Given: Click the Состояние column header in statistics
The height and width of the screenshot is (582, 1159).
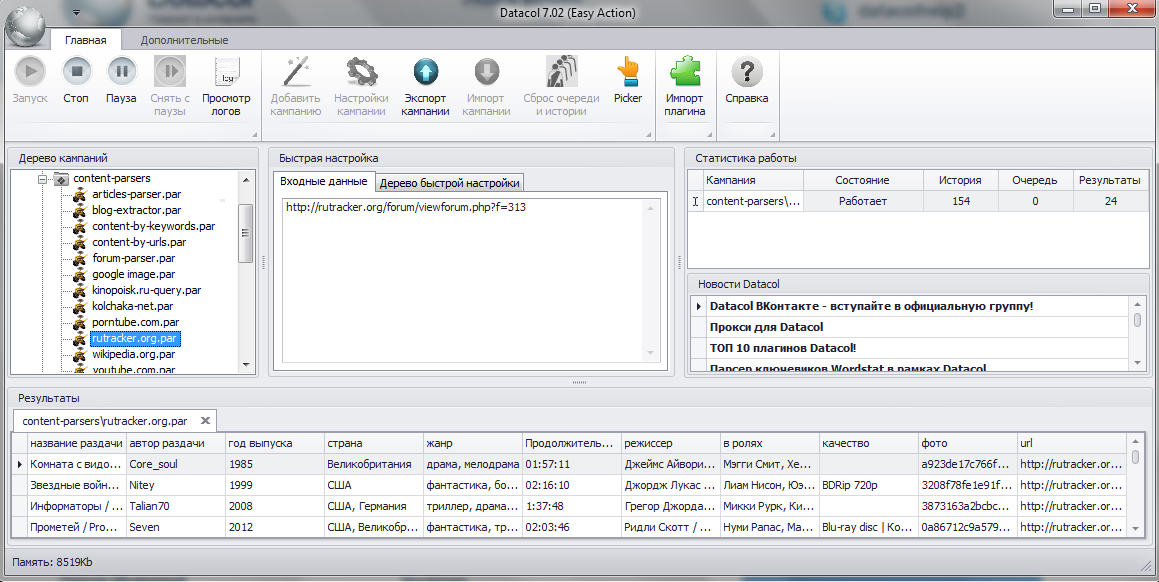Looking at the screenshot, I should pos(863,180).
